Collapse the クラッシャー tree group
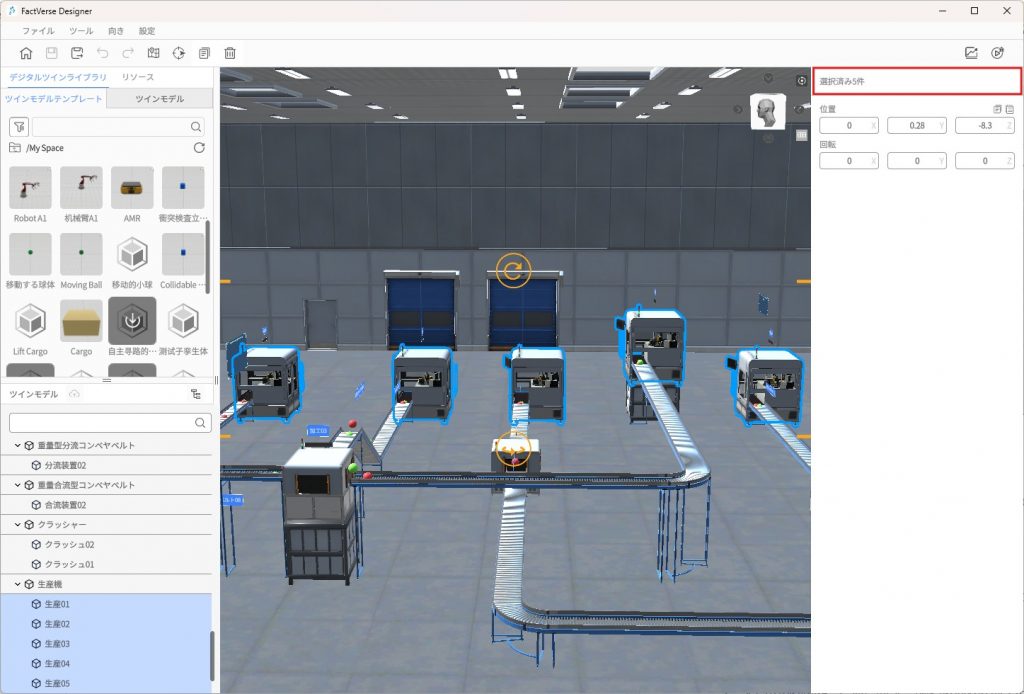The image size is (1024, 694). (x=17, y=524)
